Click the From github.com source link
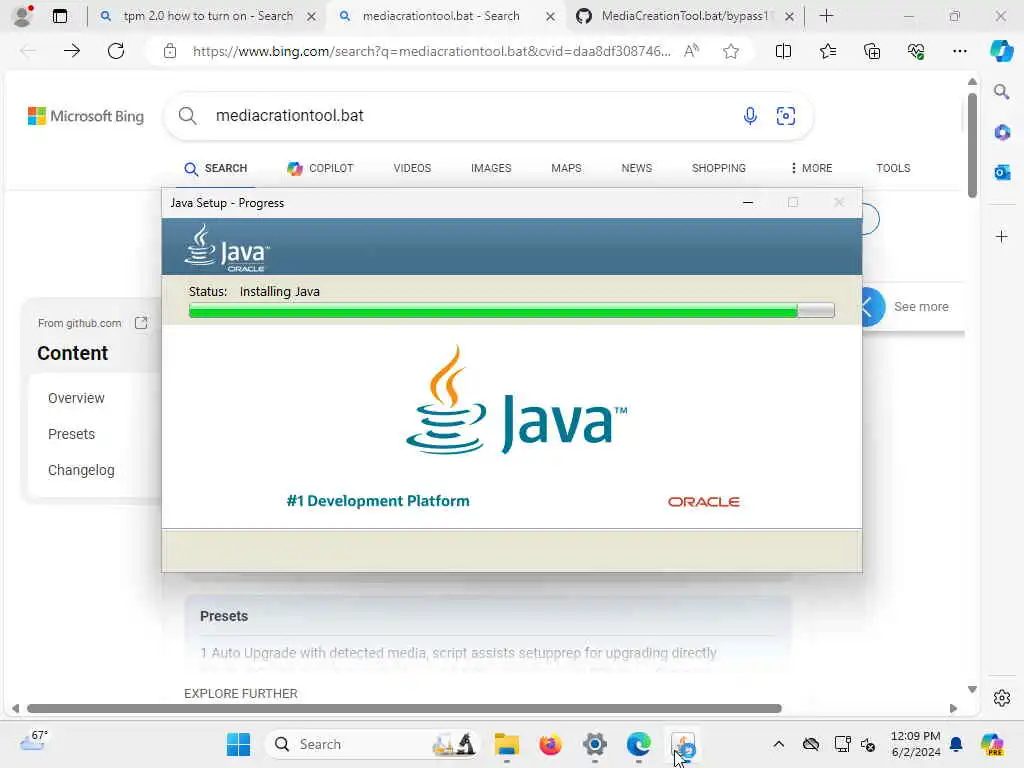Screen dimensions: 1024x768 (x=79, y=323)
